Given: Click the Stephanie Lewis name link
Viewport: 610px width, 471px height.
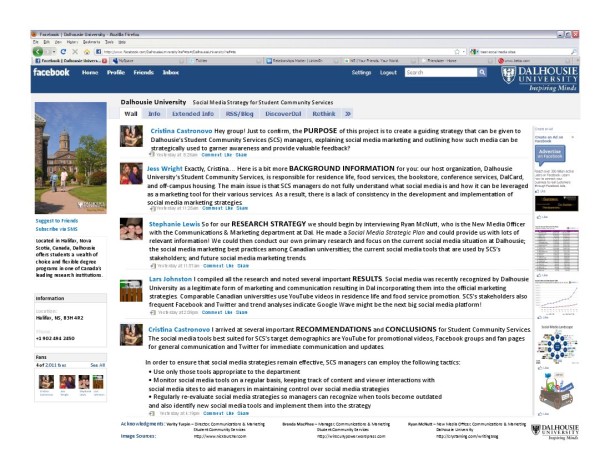Looking at the screenshot, I should 174,224.
